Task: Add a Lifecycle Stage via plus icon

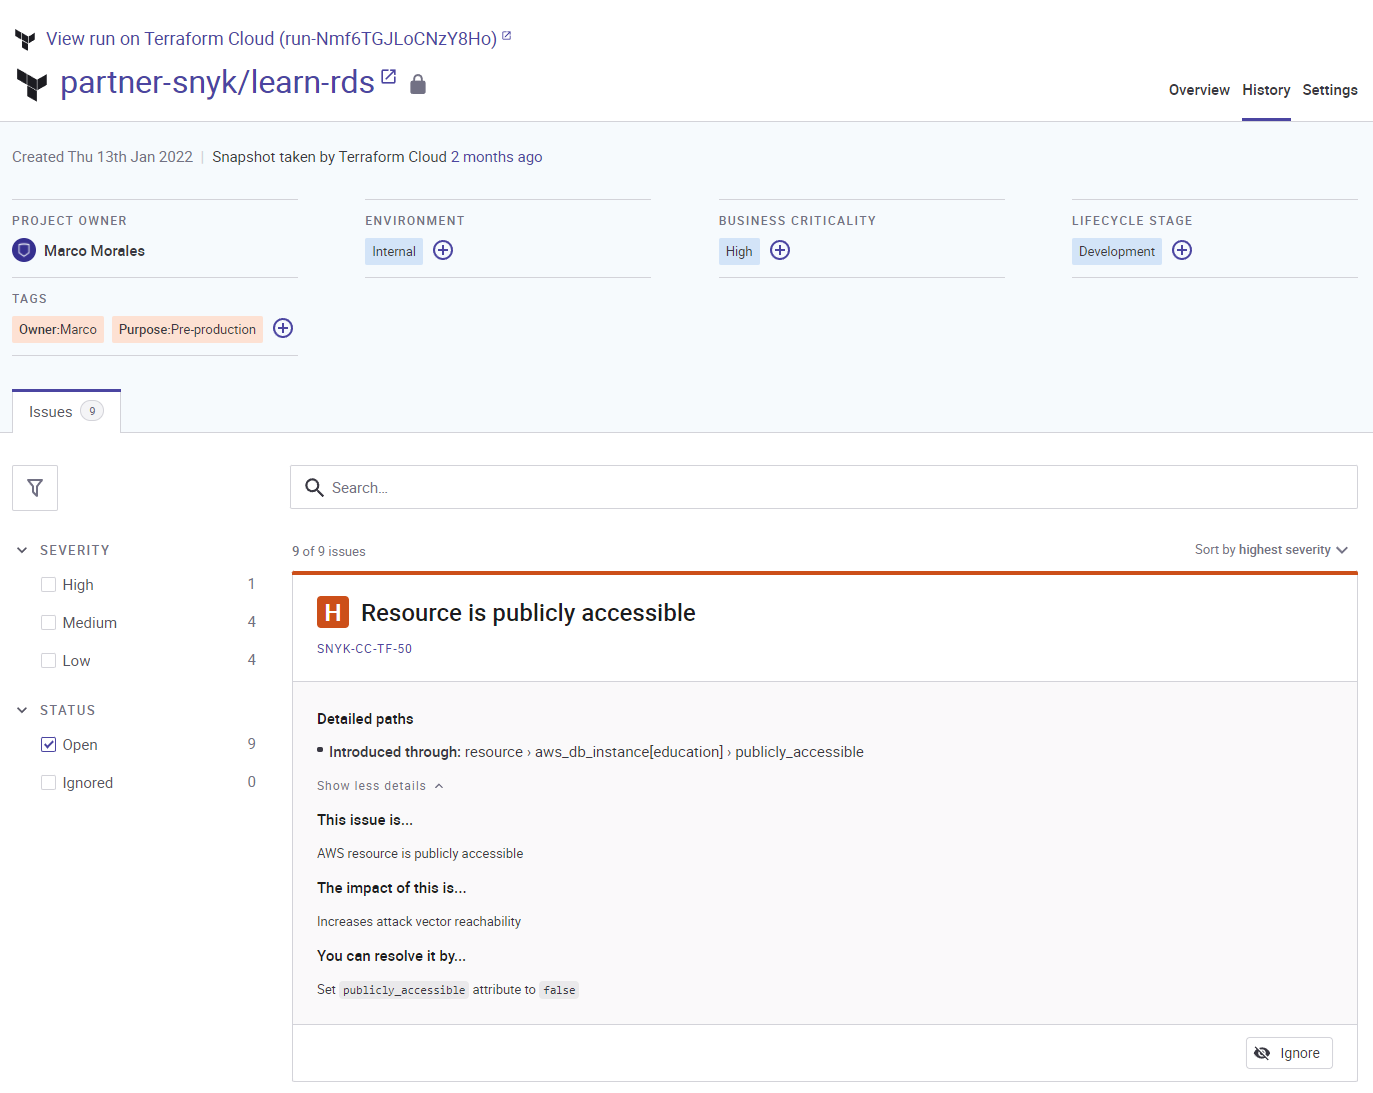Action: (1181, 250)
